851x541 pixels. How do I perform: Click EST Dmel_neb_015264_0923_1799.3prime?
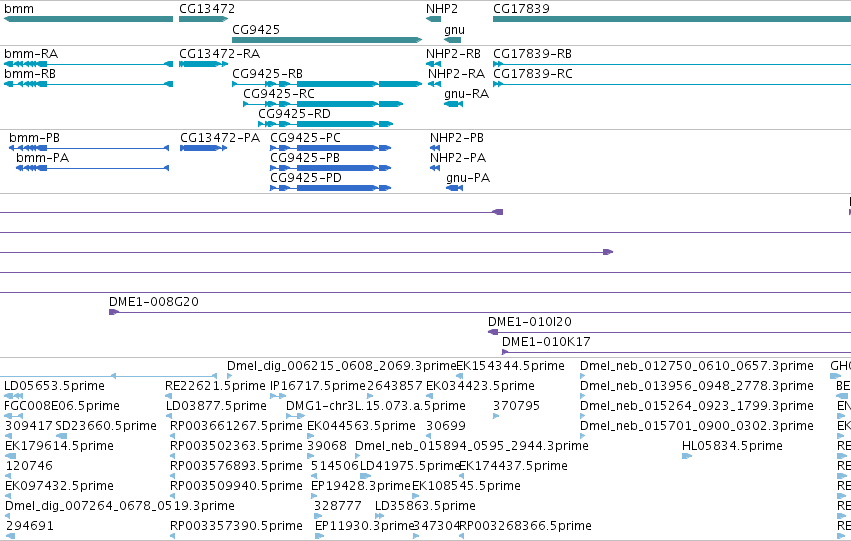pyautogui.click(x=583, y=416)
